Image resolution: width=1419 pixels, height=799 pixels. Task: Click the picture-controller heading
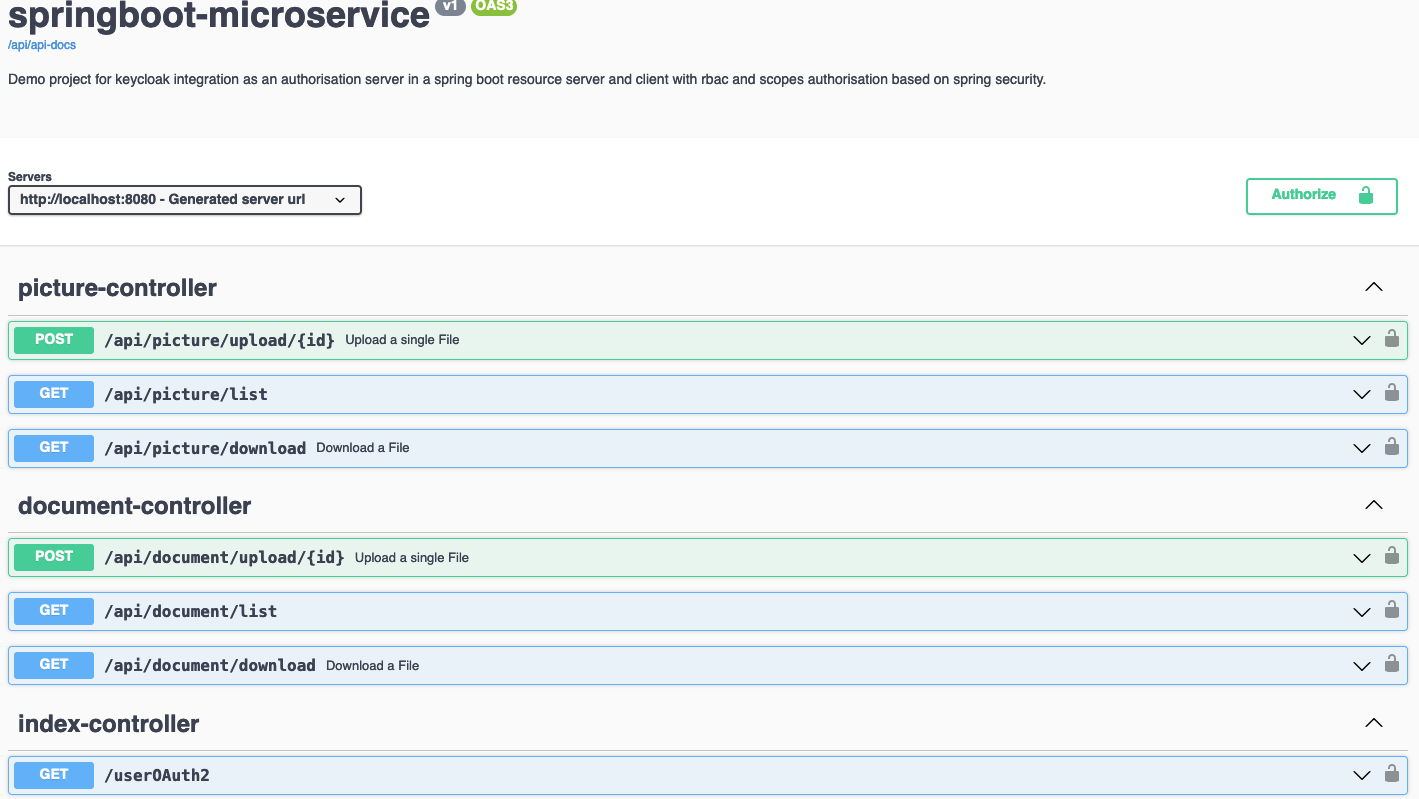(x=118, y=288)
